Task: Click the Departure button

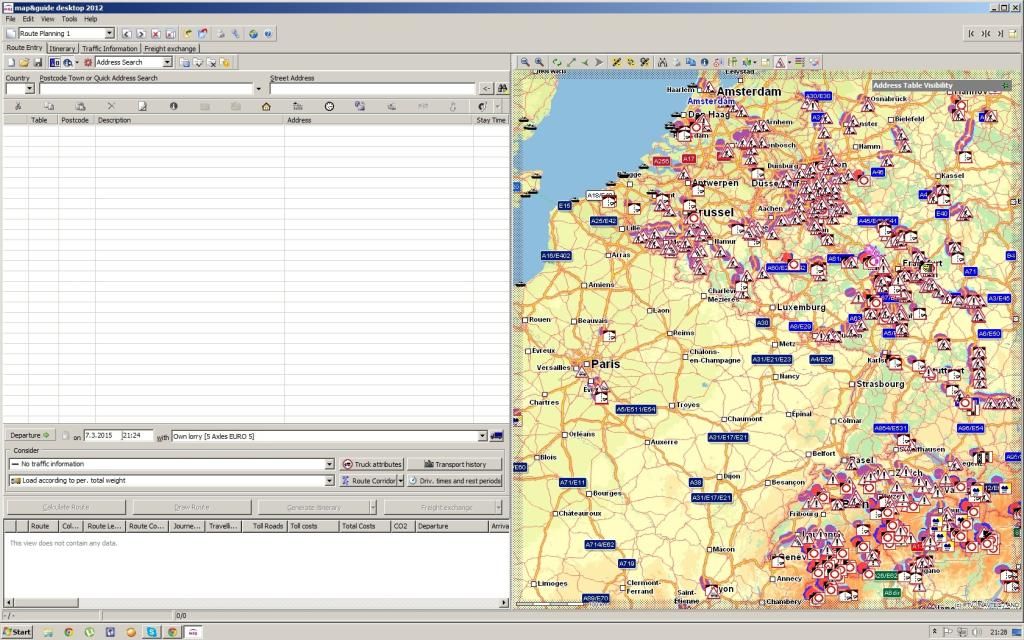Action: (30, 436)
